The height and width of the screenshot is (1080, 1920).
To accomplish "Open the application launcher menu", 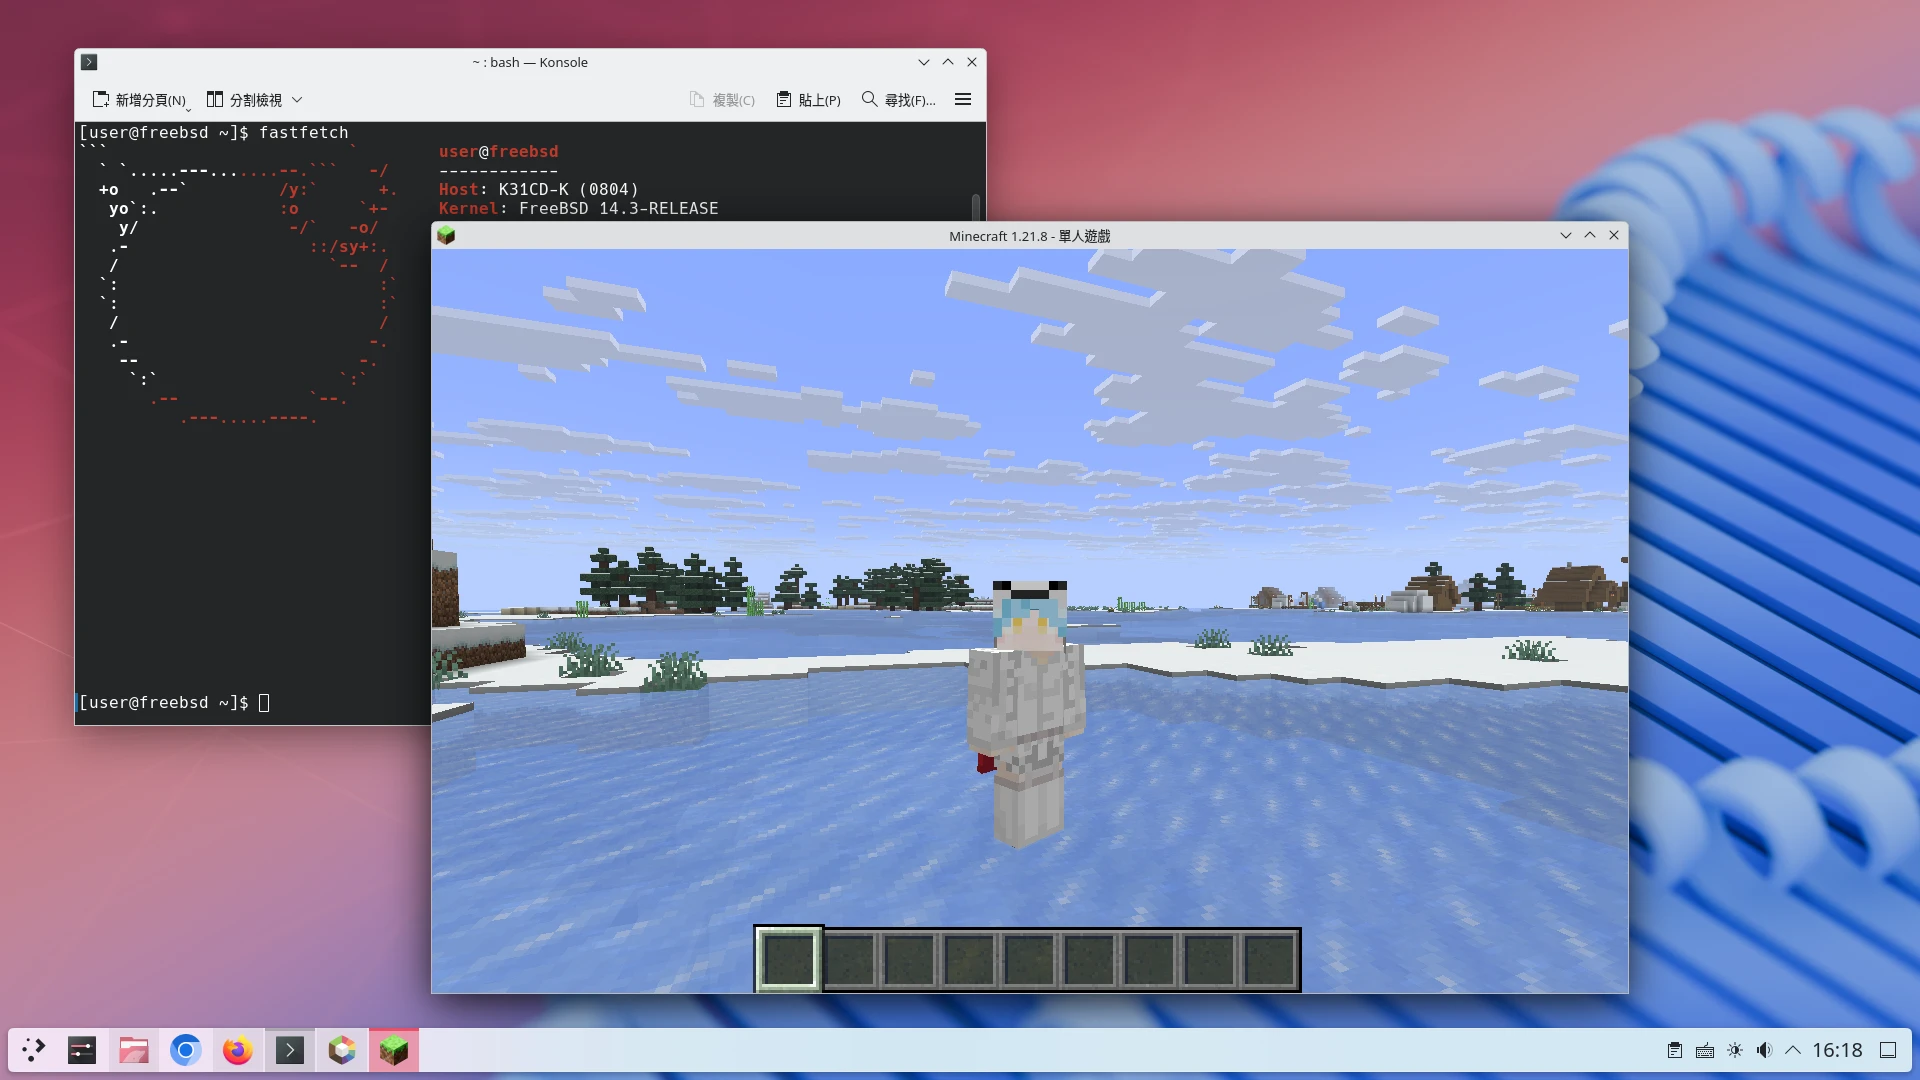I will coord(33,1050).
